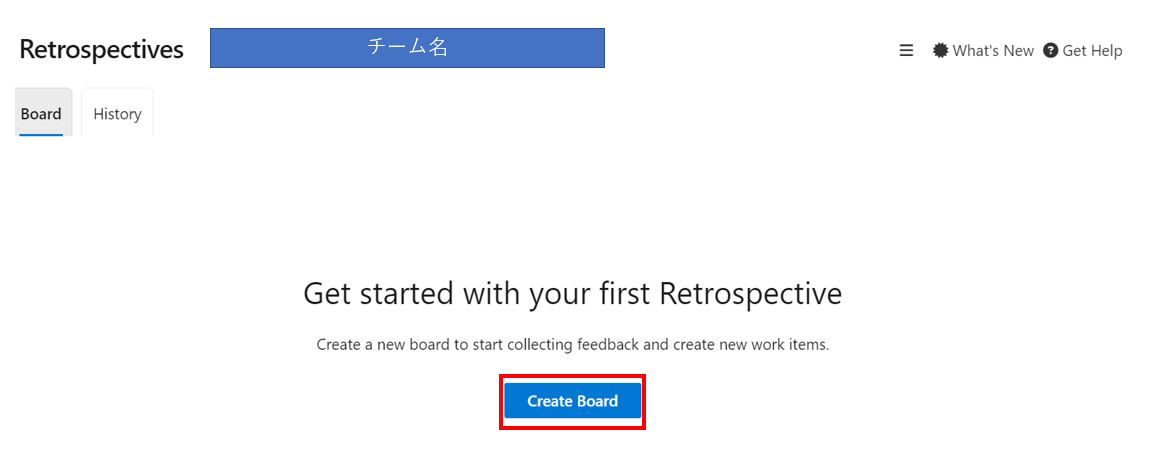The height and width of the screenshot is (475, 1156).
Task: Open the チーム名 team selector
Action: (407, 48)
